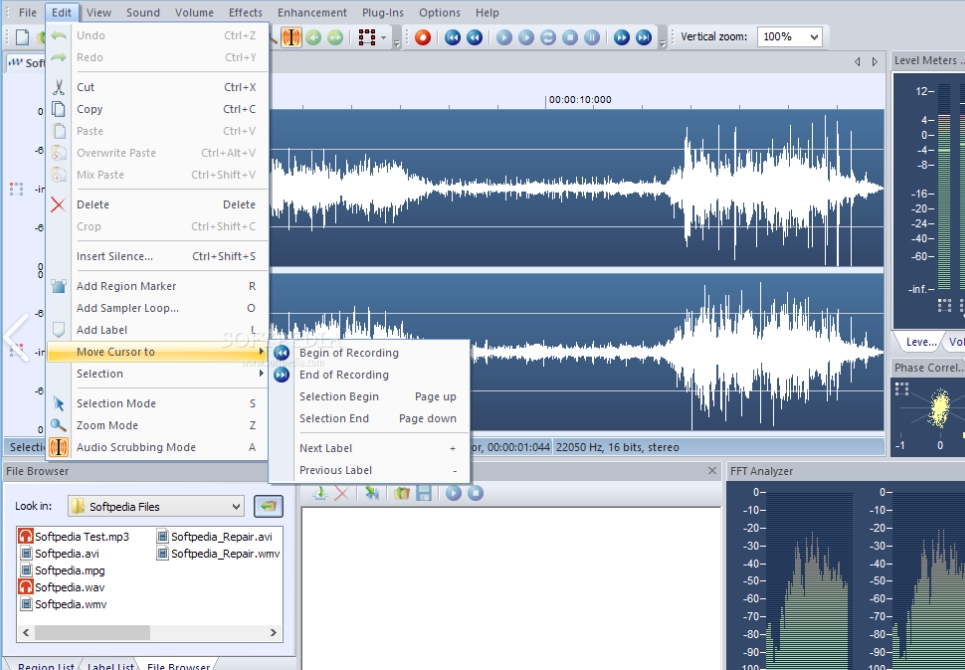Jump to end with last transport button
This screenshot has width=965, height=670.
(643, 38)
